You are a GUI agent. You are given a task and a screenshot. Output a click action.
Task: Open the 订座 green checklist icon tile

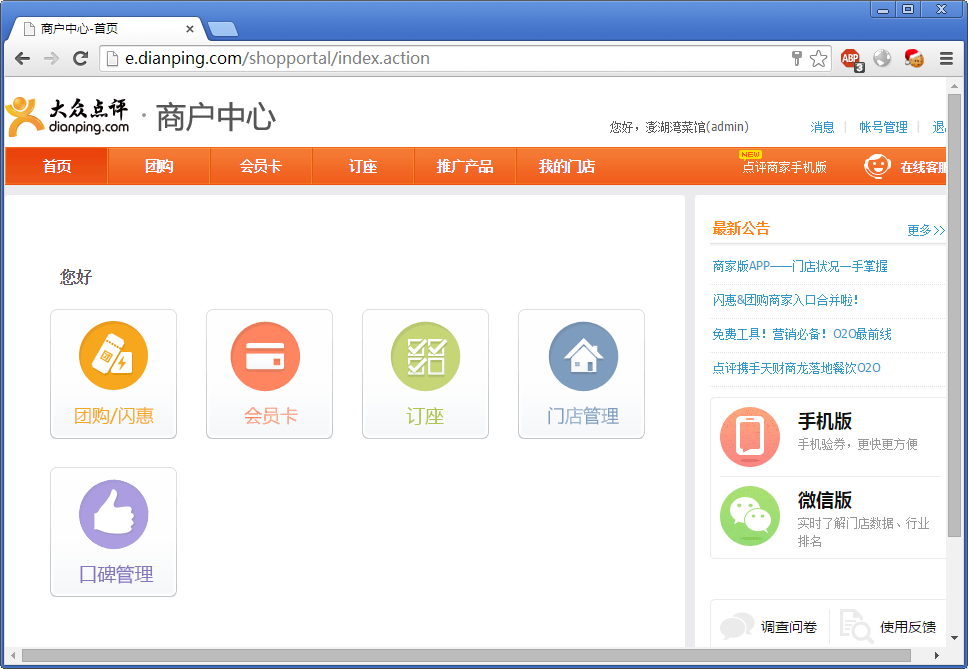point(425,374)
